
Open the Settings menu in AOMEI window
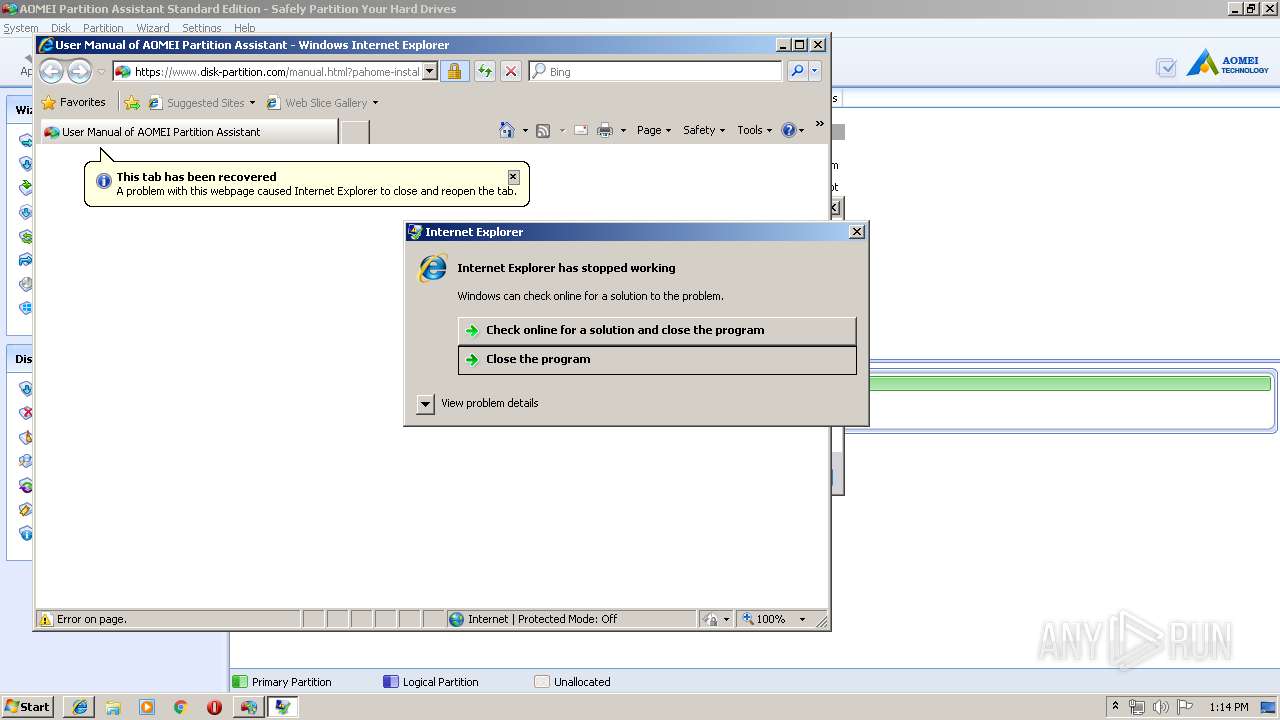tap(202, 28)
